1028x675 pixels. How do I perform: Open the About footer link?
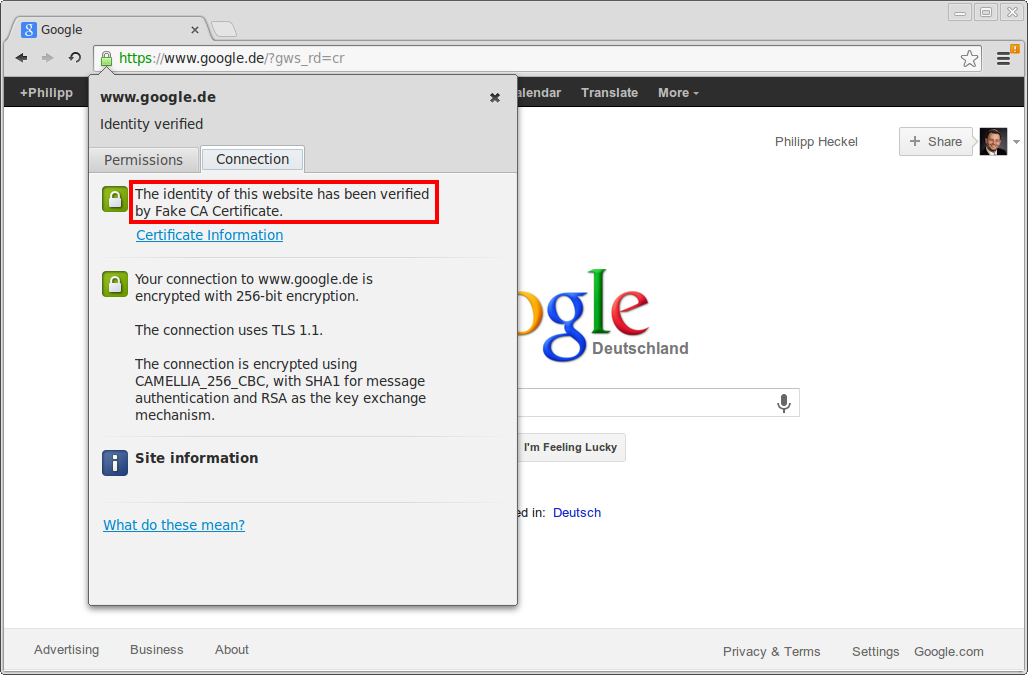[232, 649]
